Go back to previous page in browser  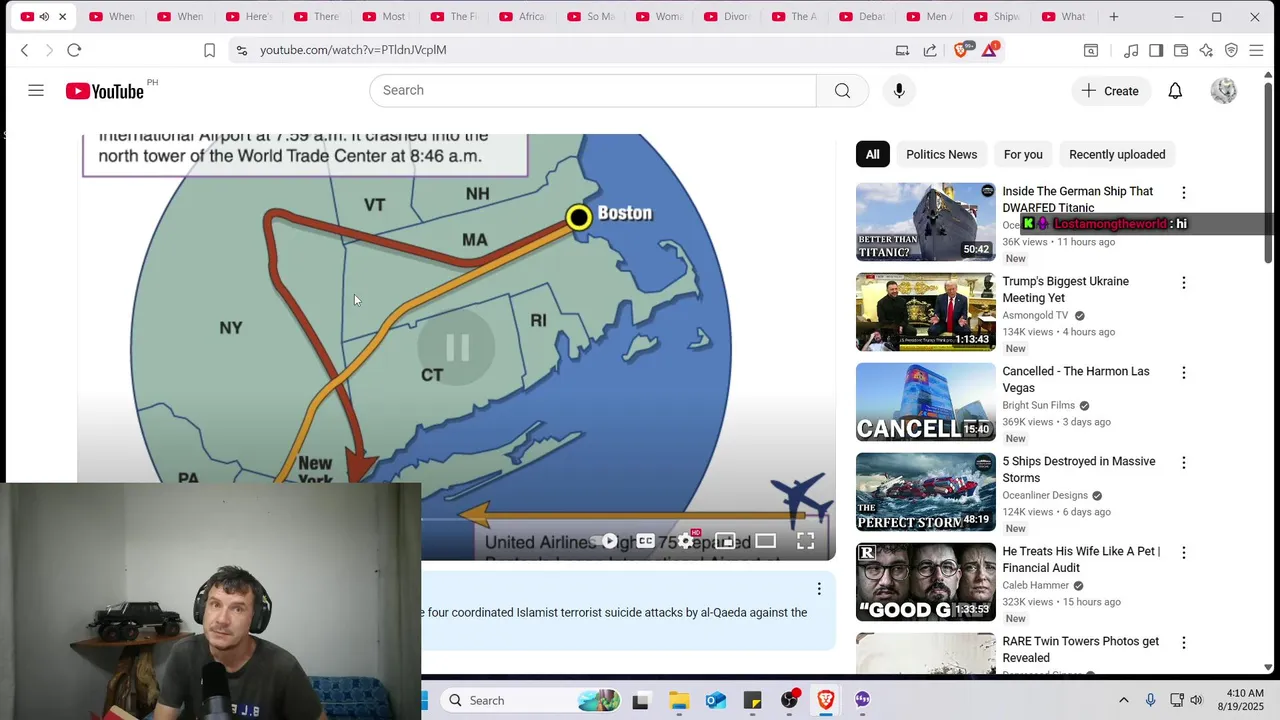[x=25, y=50]
